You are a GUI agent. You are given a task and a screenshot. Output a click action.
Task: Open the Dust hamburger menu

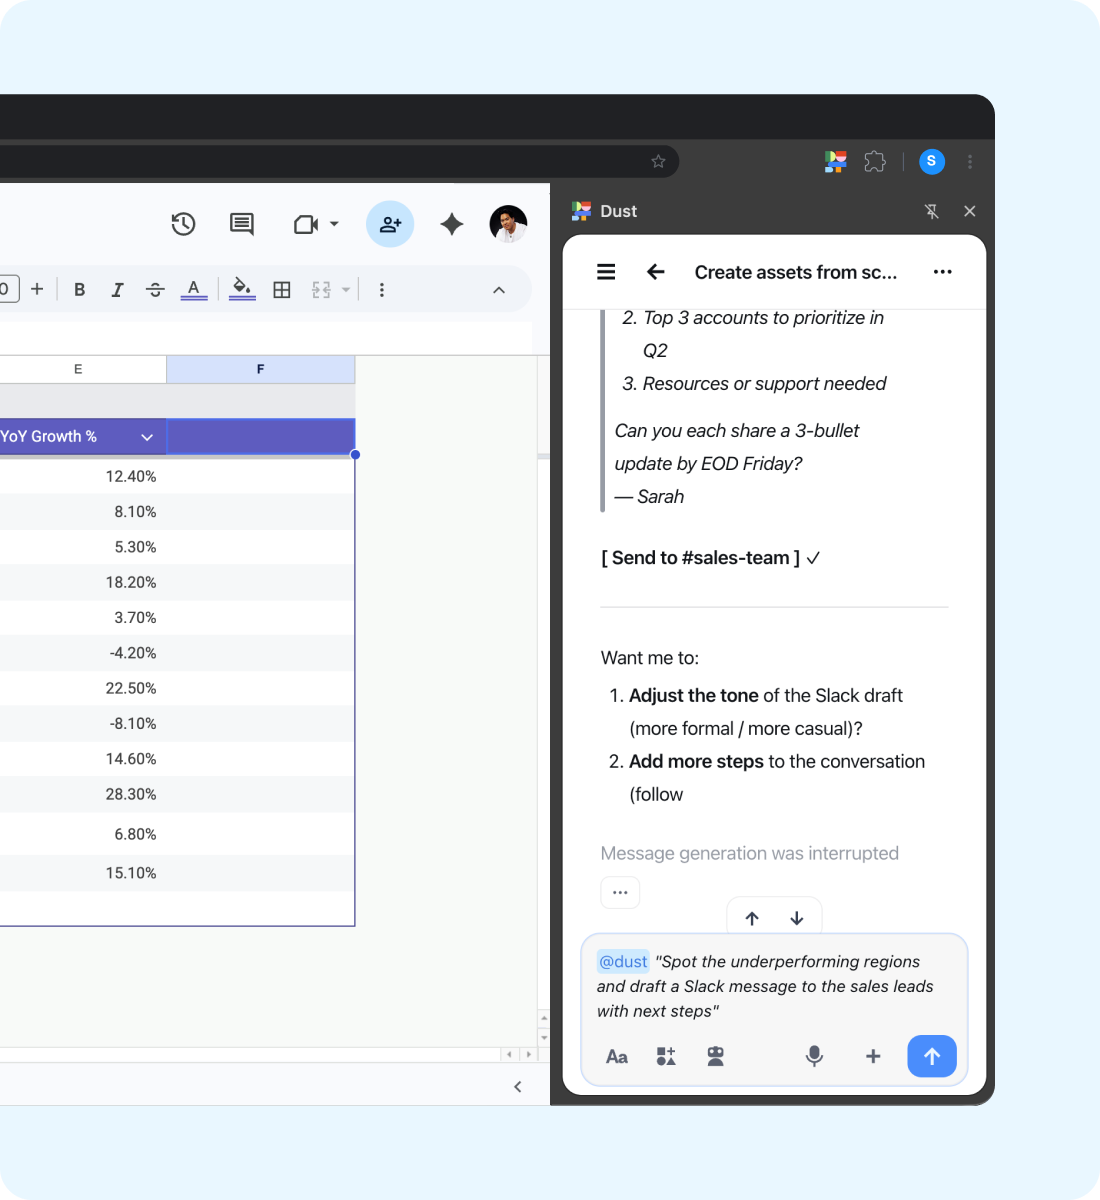click(x=606, y=271)
